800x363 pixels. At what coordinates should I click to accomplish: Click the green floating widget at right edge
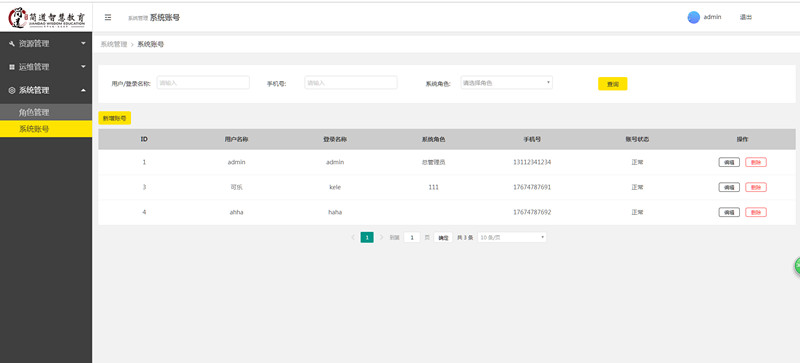tap(796, 266)
